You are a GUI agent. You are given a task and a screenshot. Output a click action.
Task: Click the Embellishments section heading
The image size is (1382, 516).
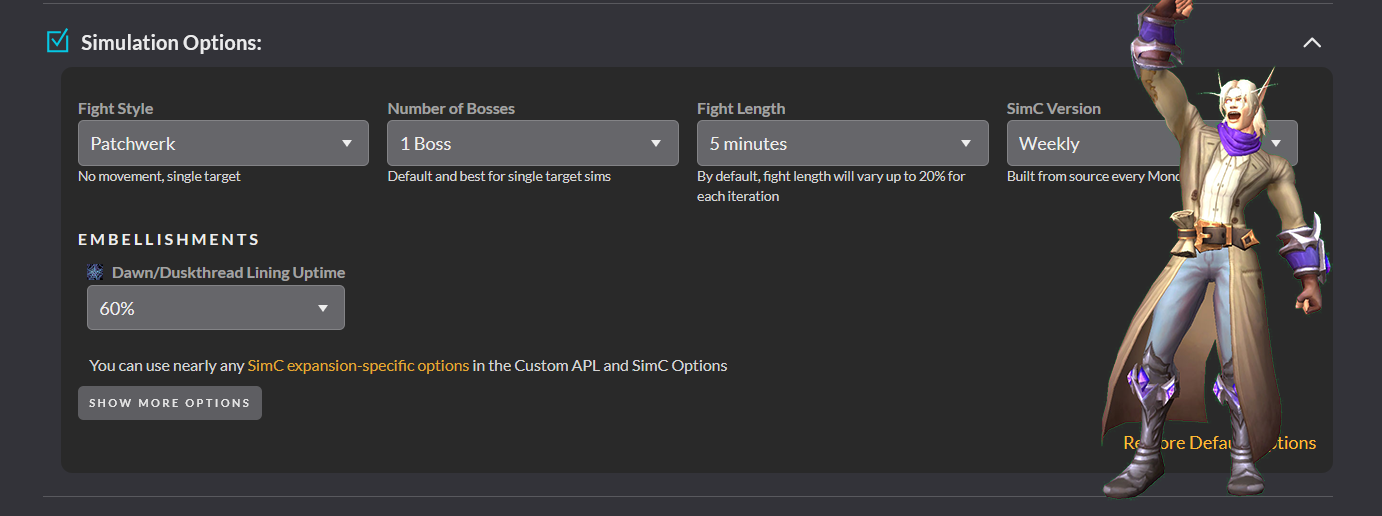pos(169,239)
